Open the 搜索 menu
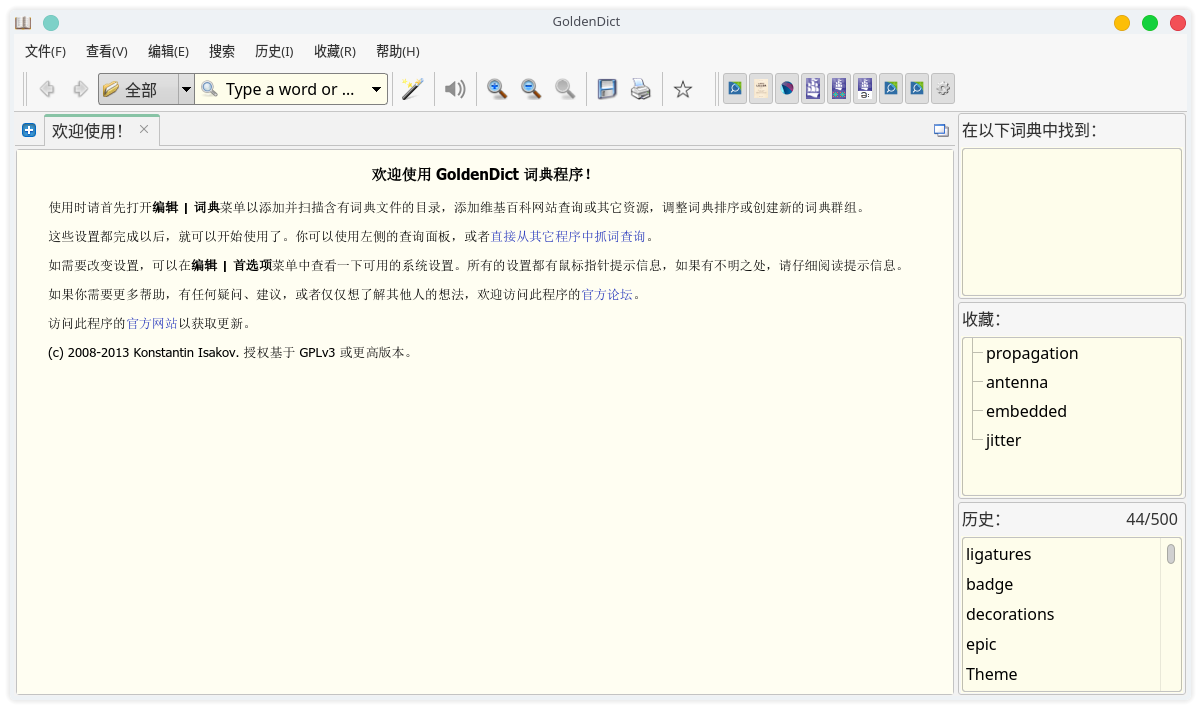Screen dimensions: 1201x710 [x=222, y=51]
